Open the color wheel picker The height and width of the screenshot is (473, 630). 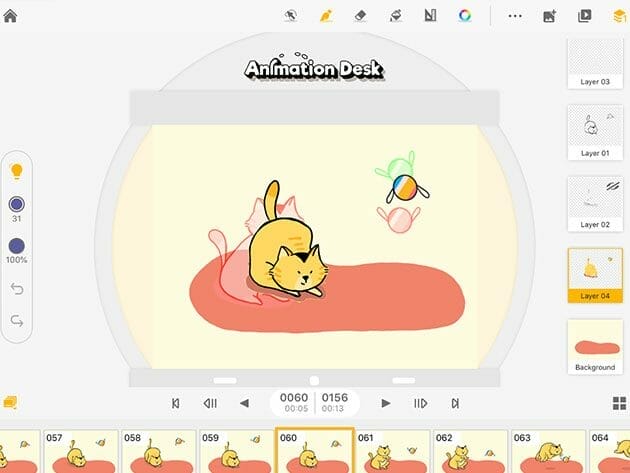click(x=465, y=16)
